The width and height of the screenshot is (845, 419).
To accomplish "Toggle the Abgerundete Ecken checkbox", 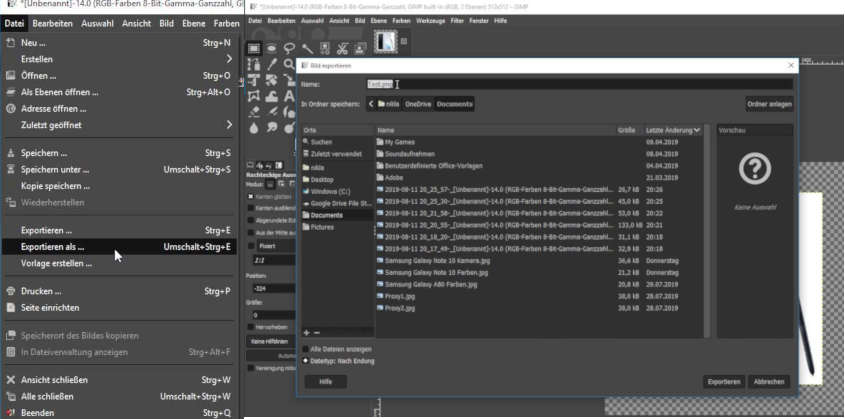I will pos(251,220).
